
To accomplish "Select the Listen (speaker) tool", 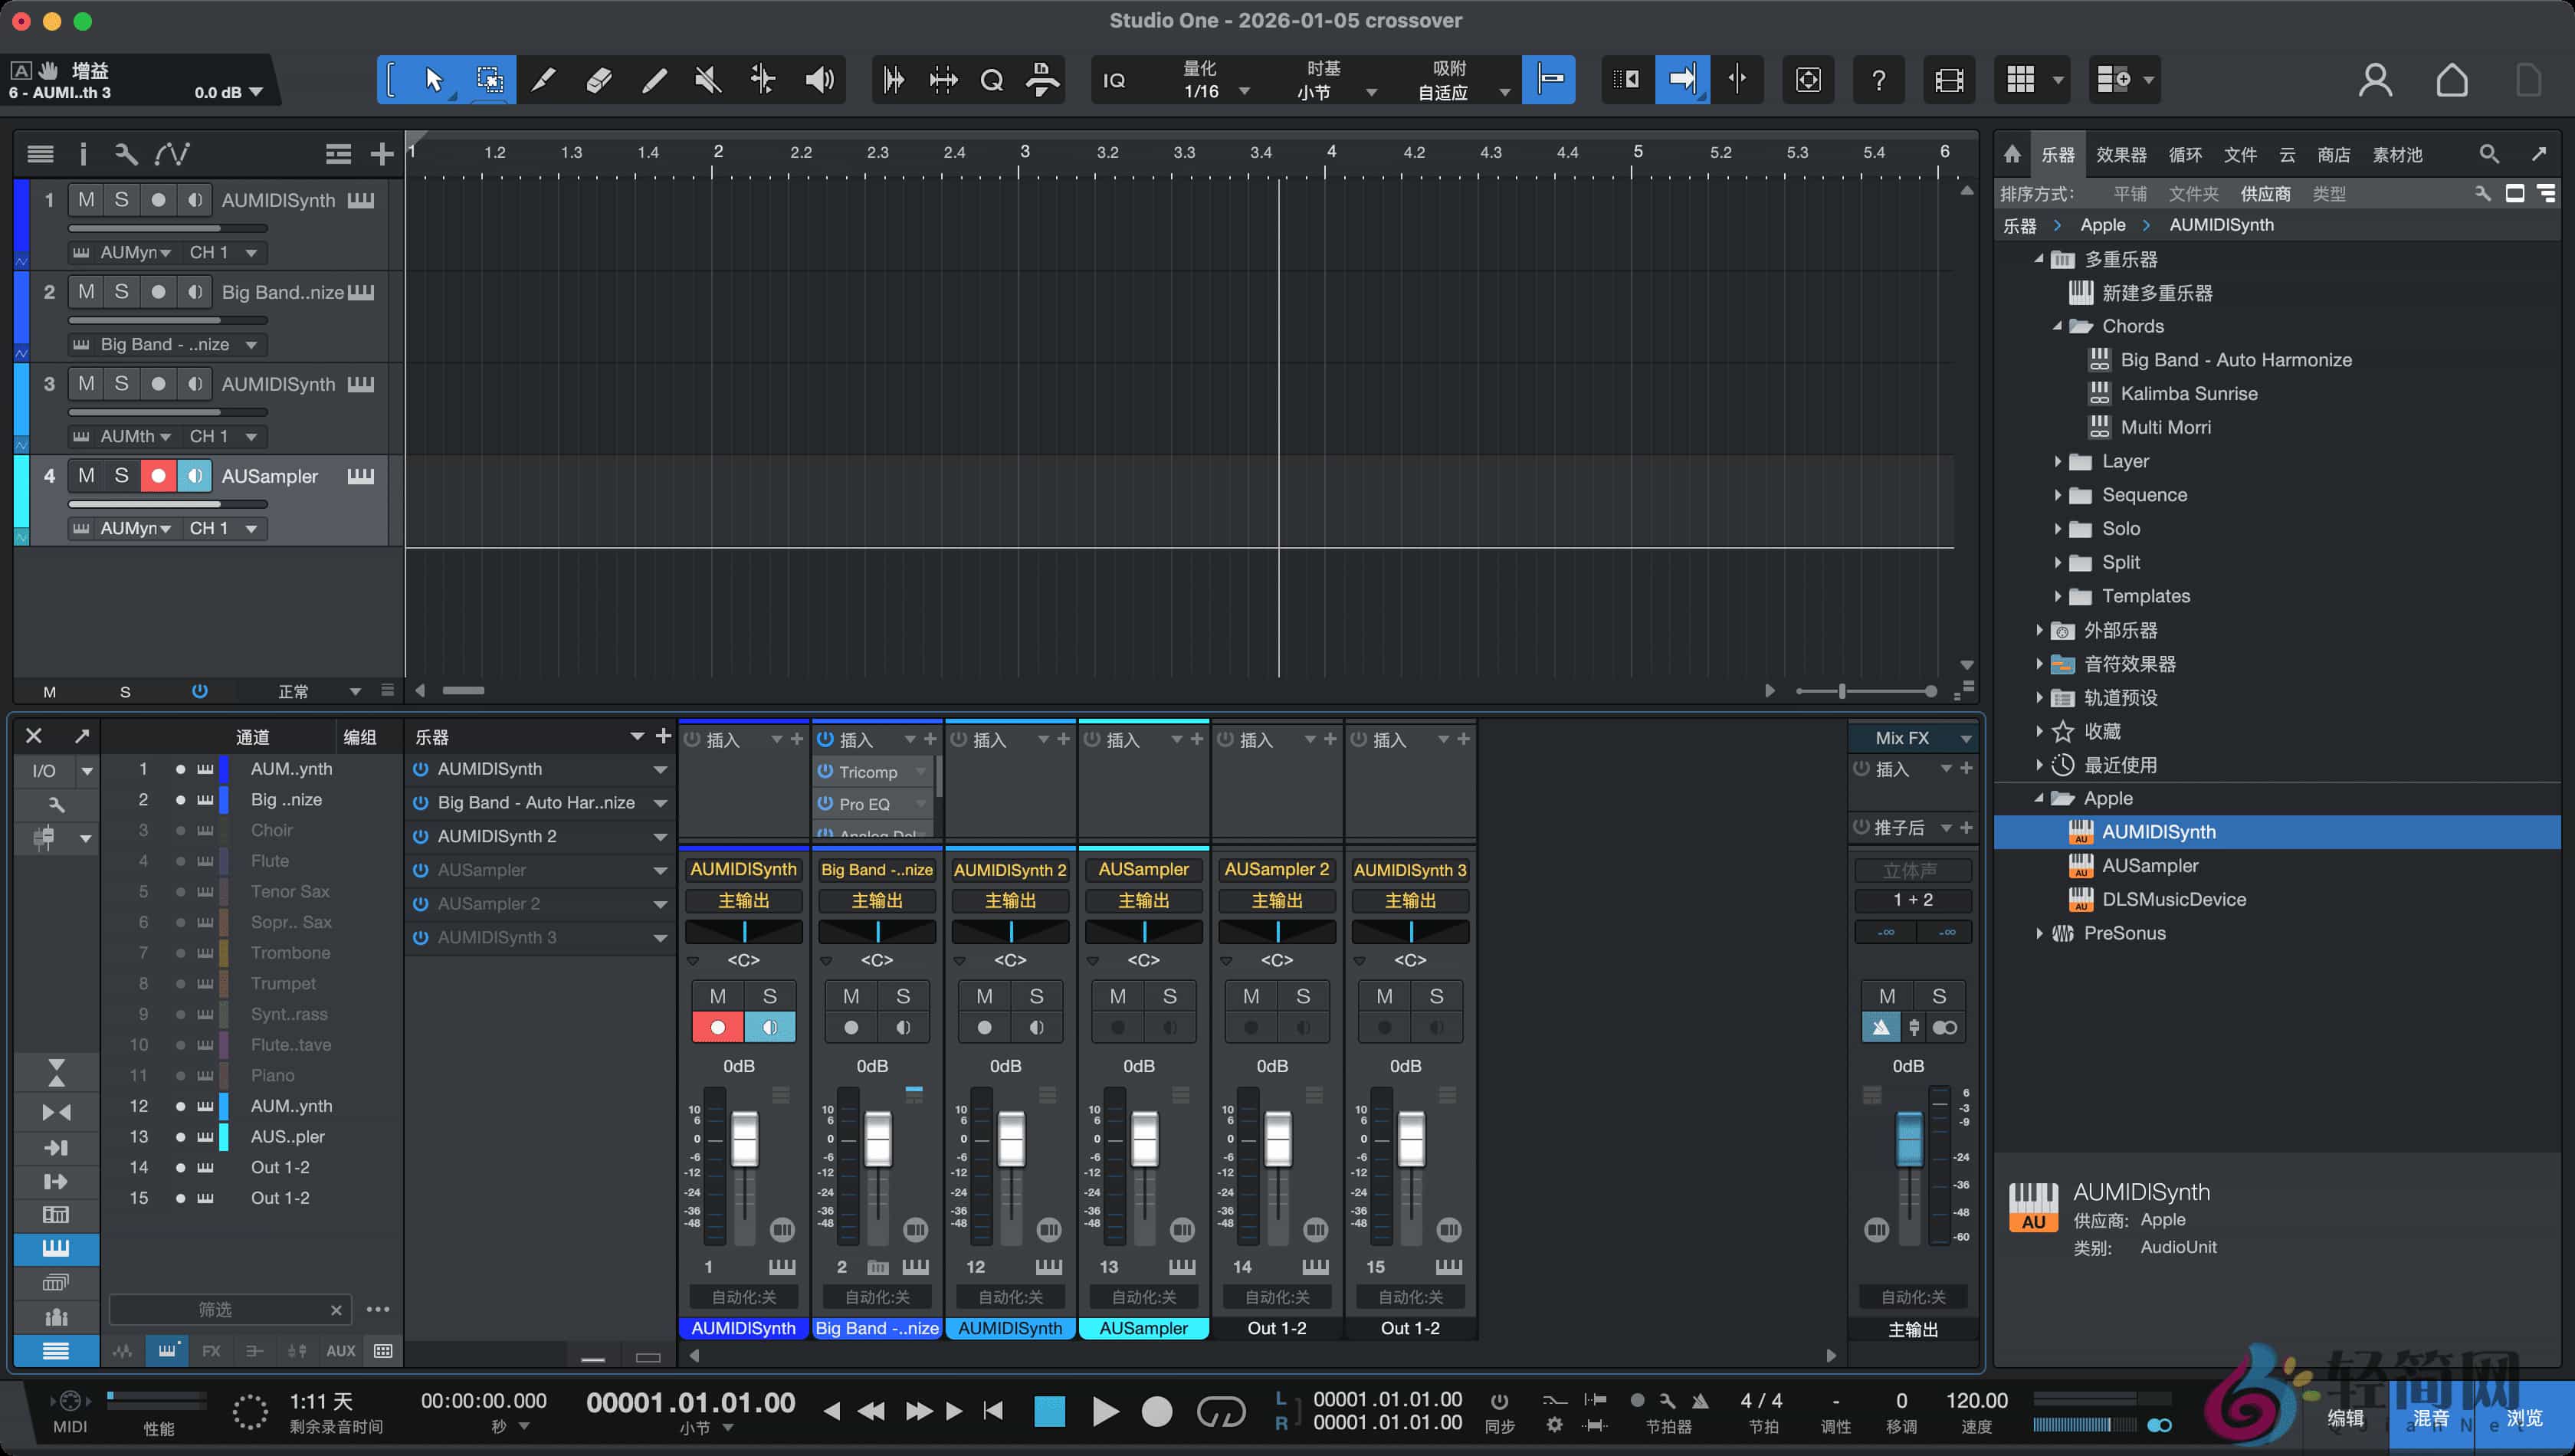I will coord(820,79).
